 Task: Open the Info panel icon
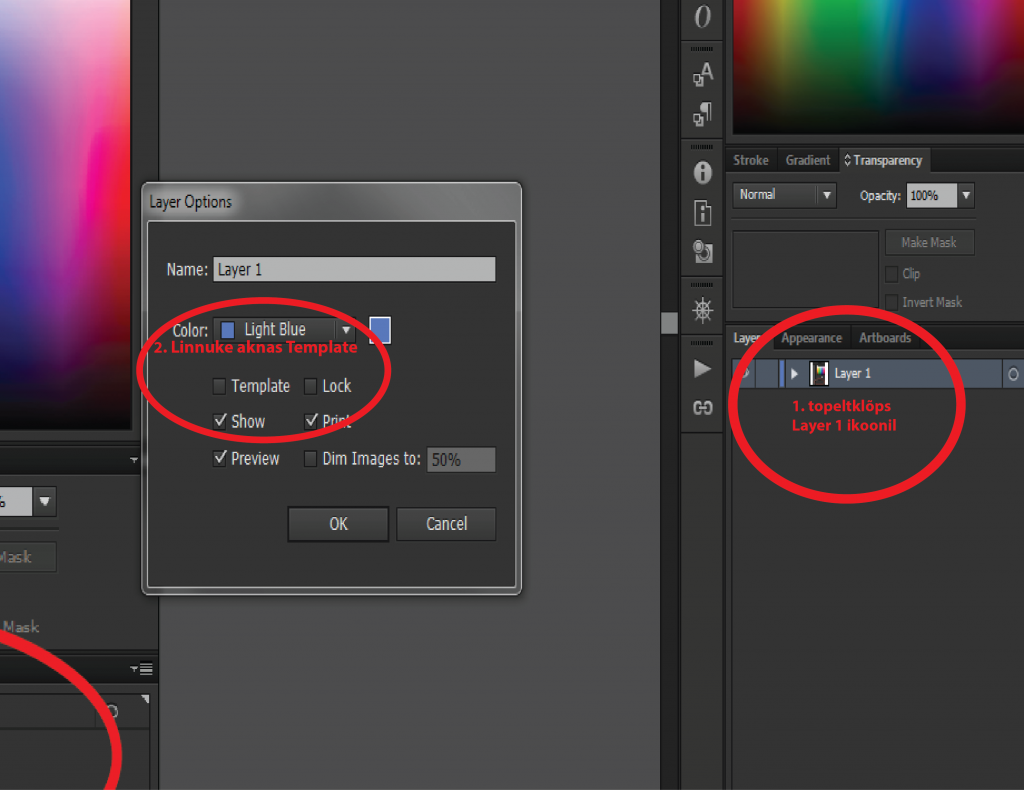click(x=702, y=172)
